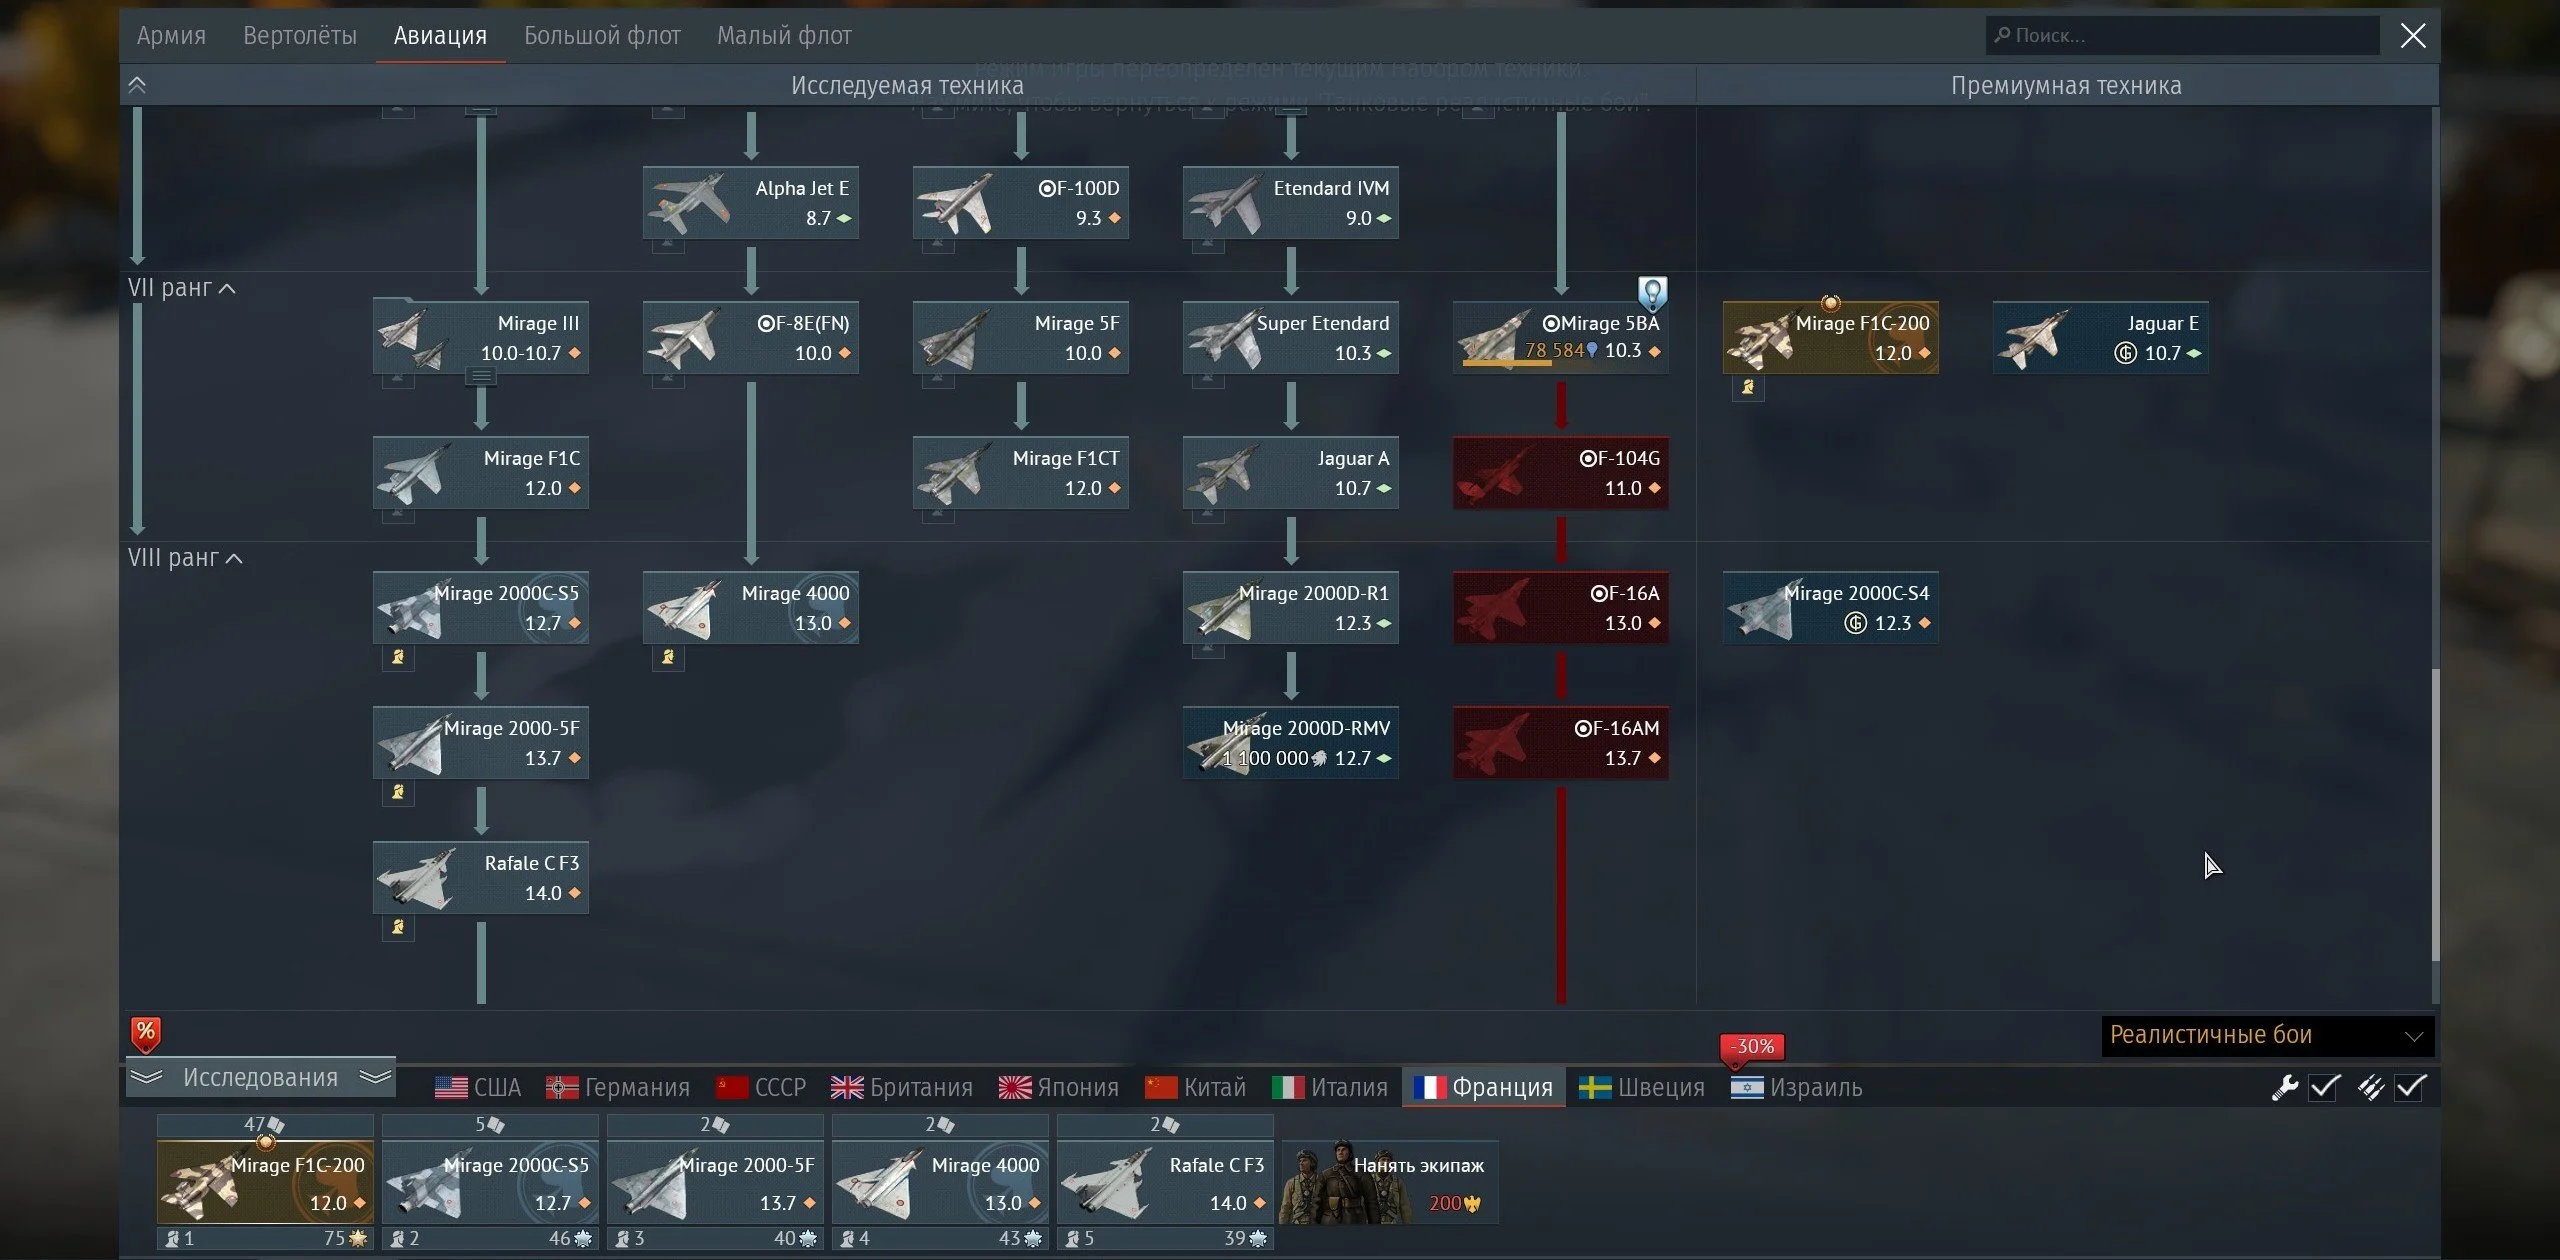Click the -30% sale tag above Израиль
Viewport: 2560px width, 1260px height.
(x=1754, y=1046)
